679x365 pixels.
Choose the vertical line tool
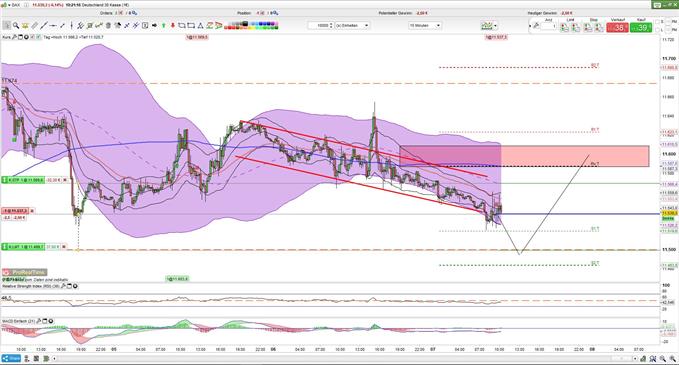71,26
